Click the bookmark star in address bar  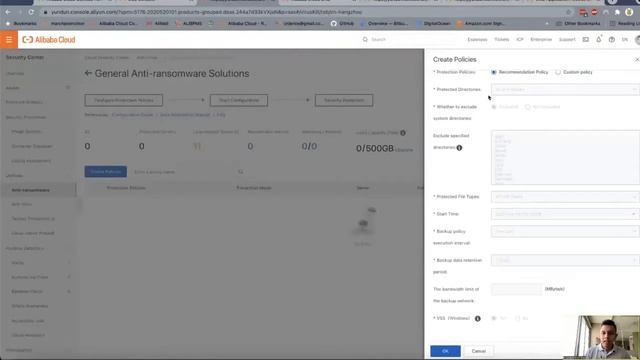coord(568,12)
